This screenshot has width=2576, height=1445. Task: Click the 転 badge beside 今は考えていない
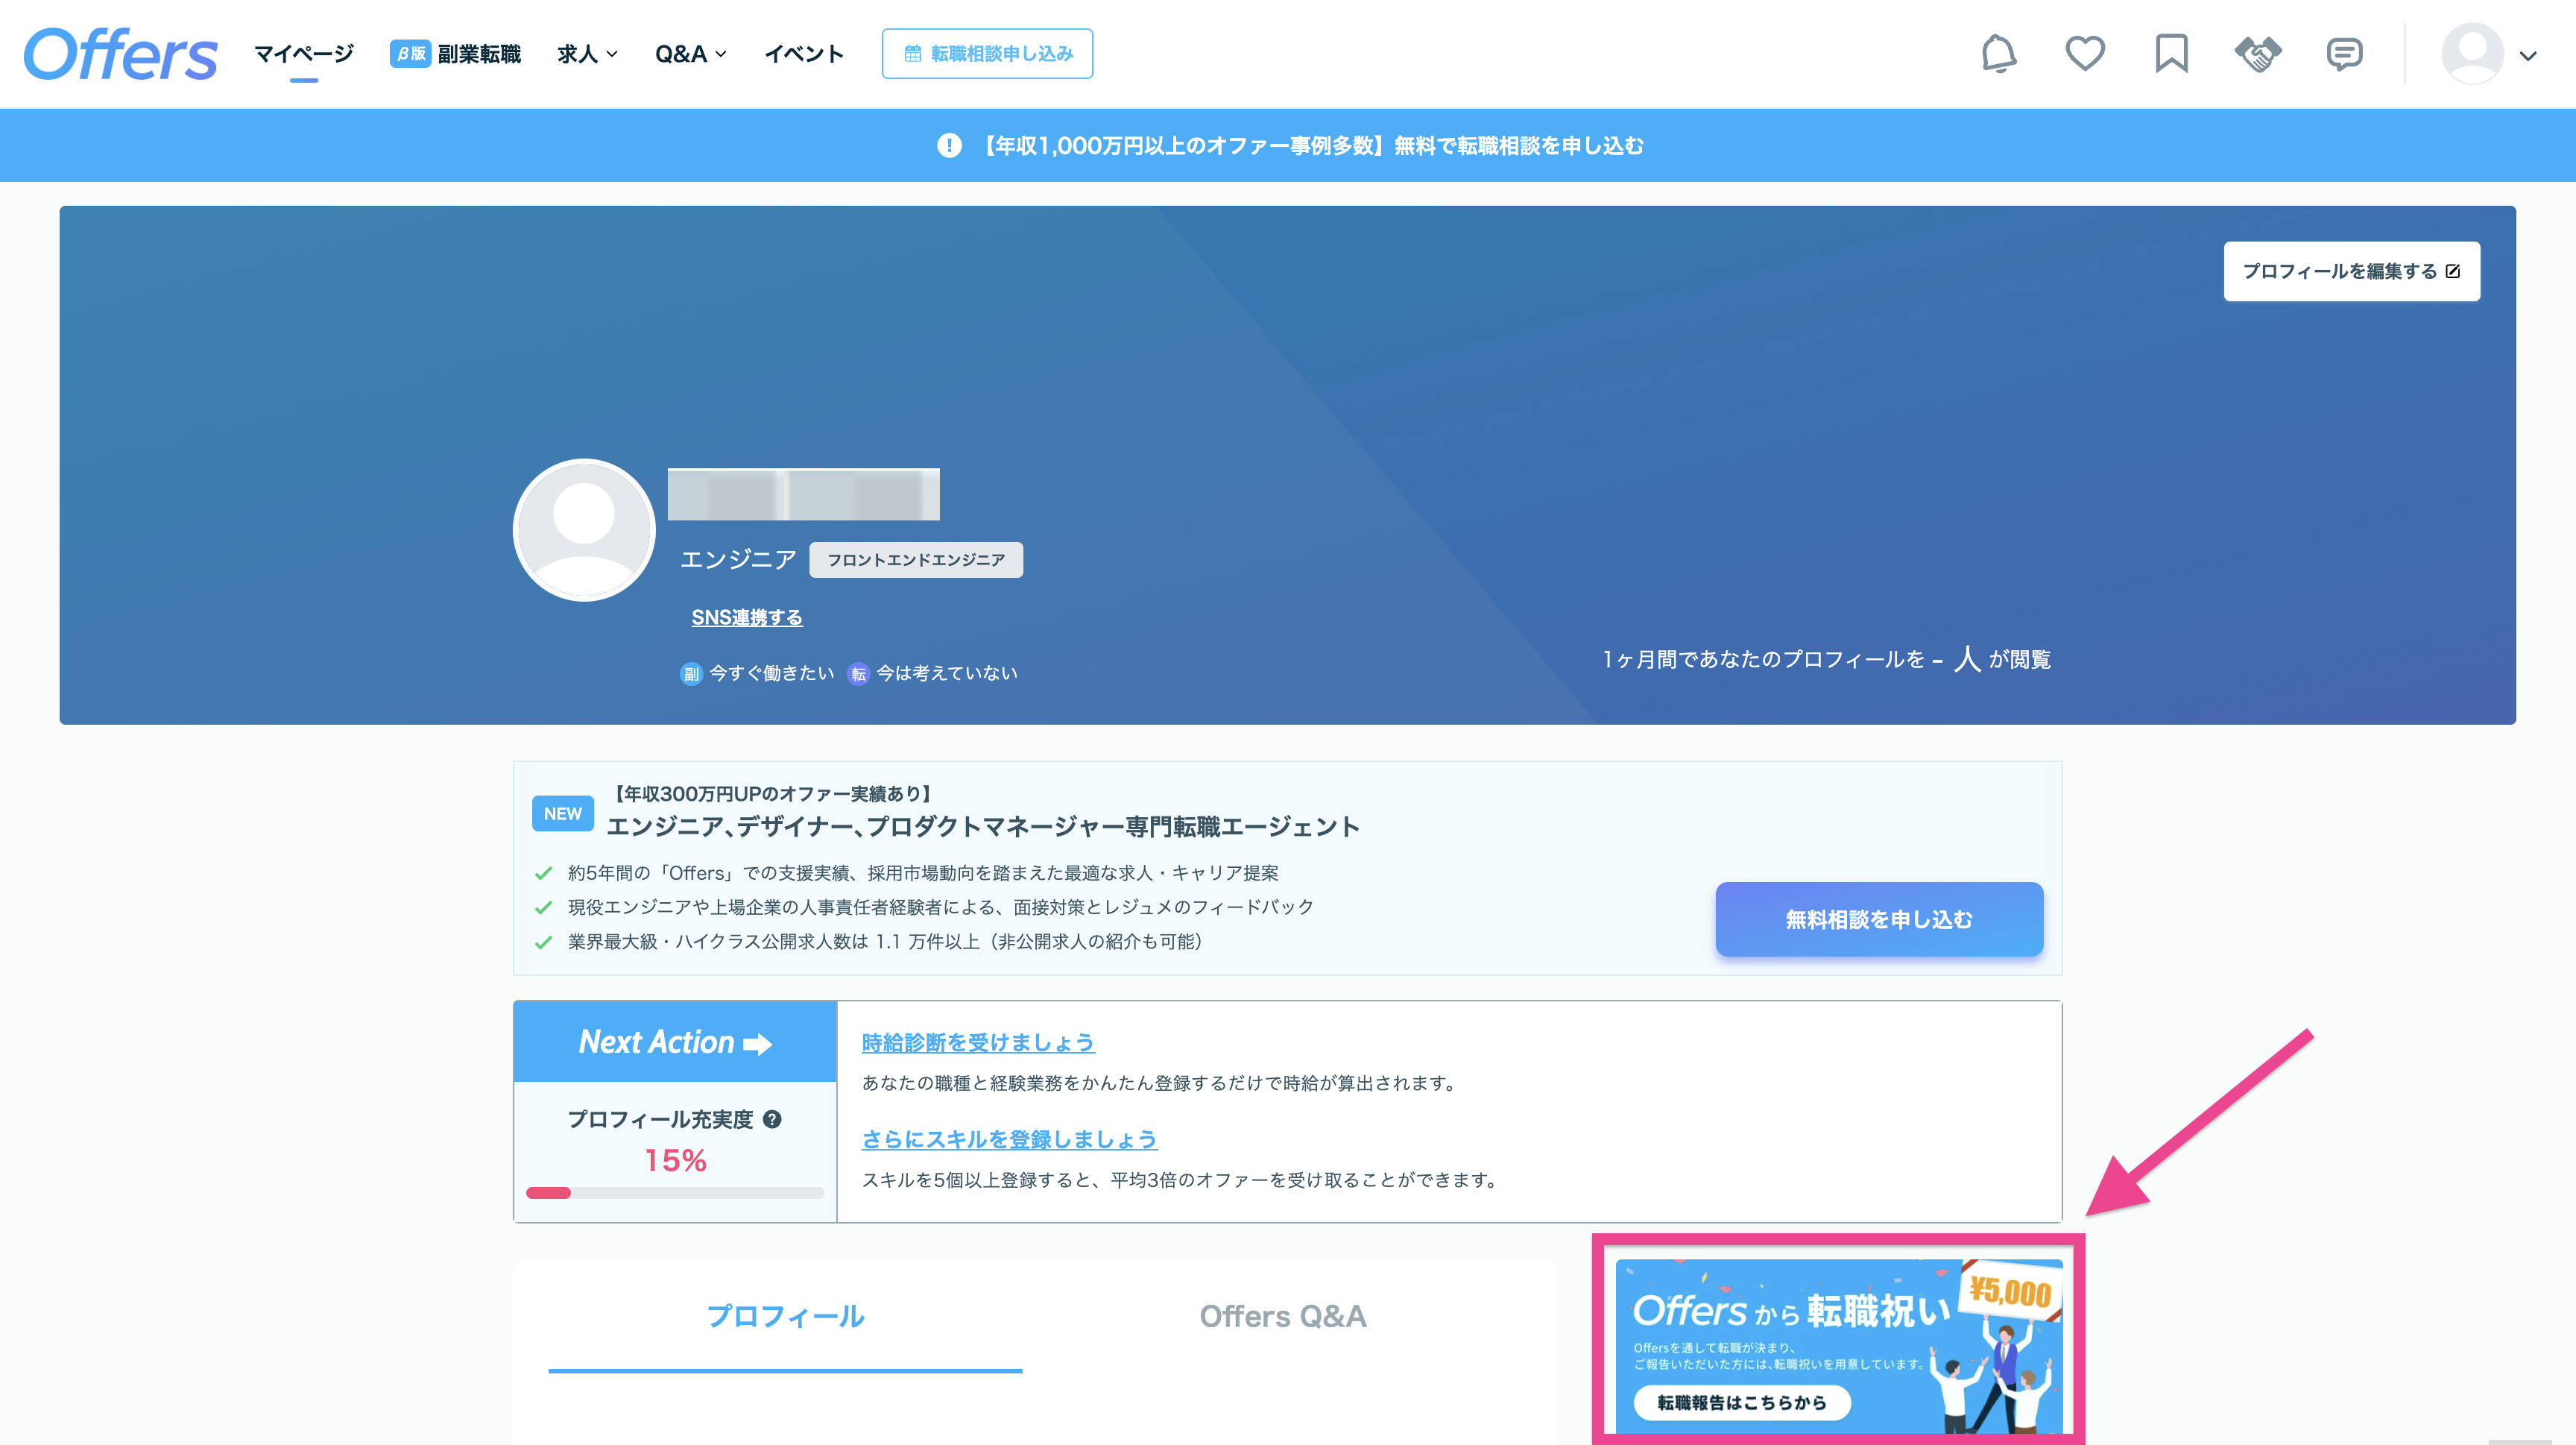tap(858, 674)
